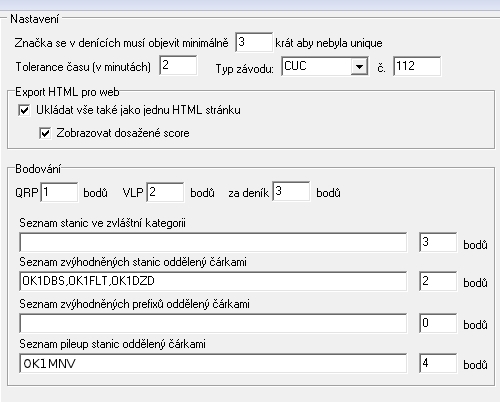Screen dimensions: 500x402
Task: Click the QRP points field
Action: tap(59, 192)
